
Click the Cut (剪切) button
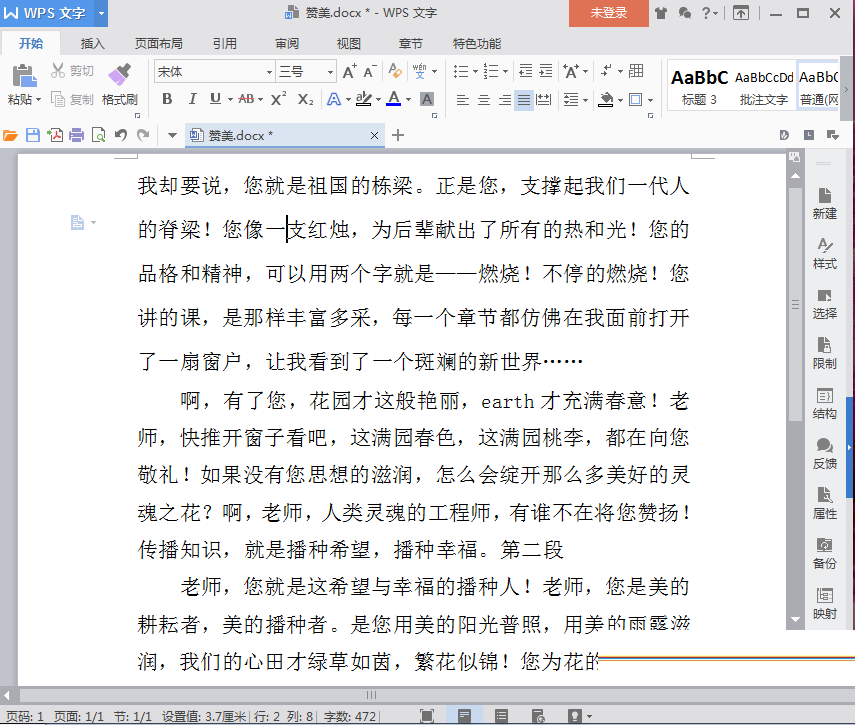pos(72,71)
